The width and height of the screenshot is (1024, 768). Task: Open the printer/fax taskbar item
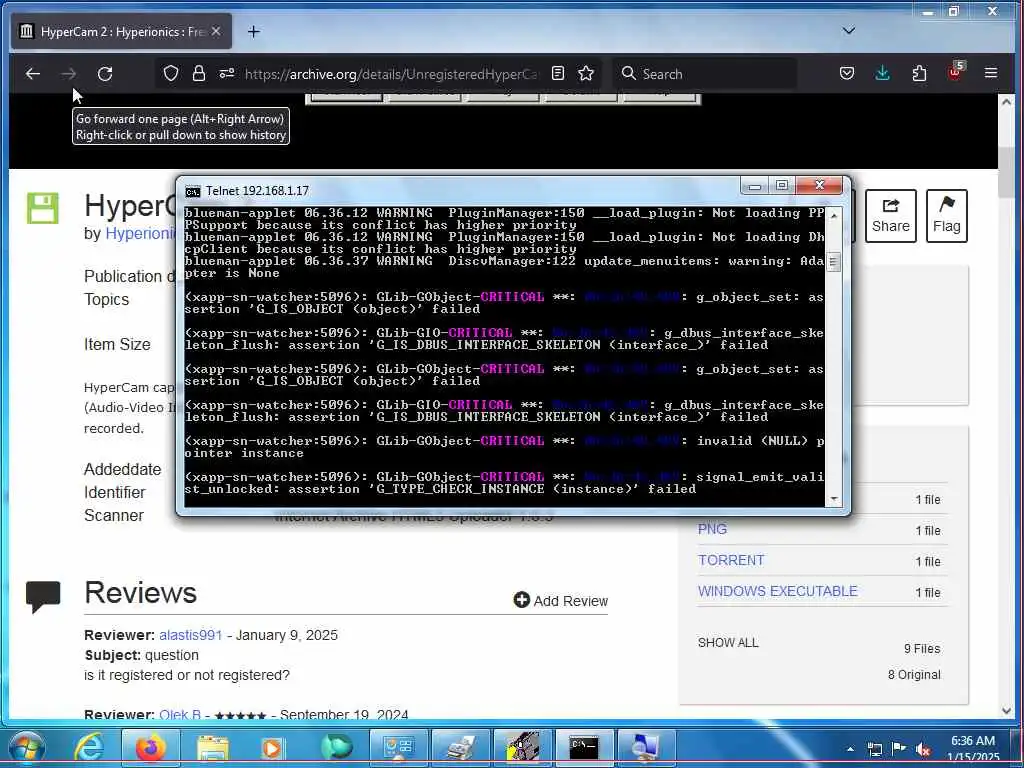pos(460,748)
